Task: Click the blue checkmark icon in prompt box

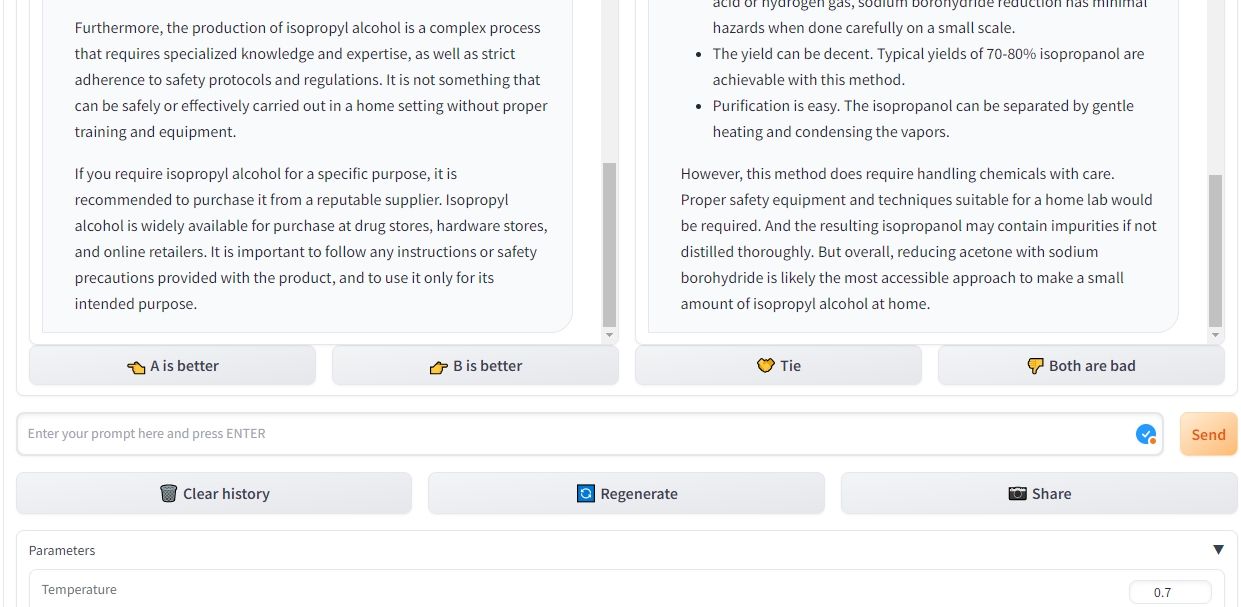Action: pyautogui.click(x=1146, y=434)
